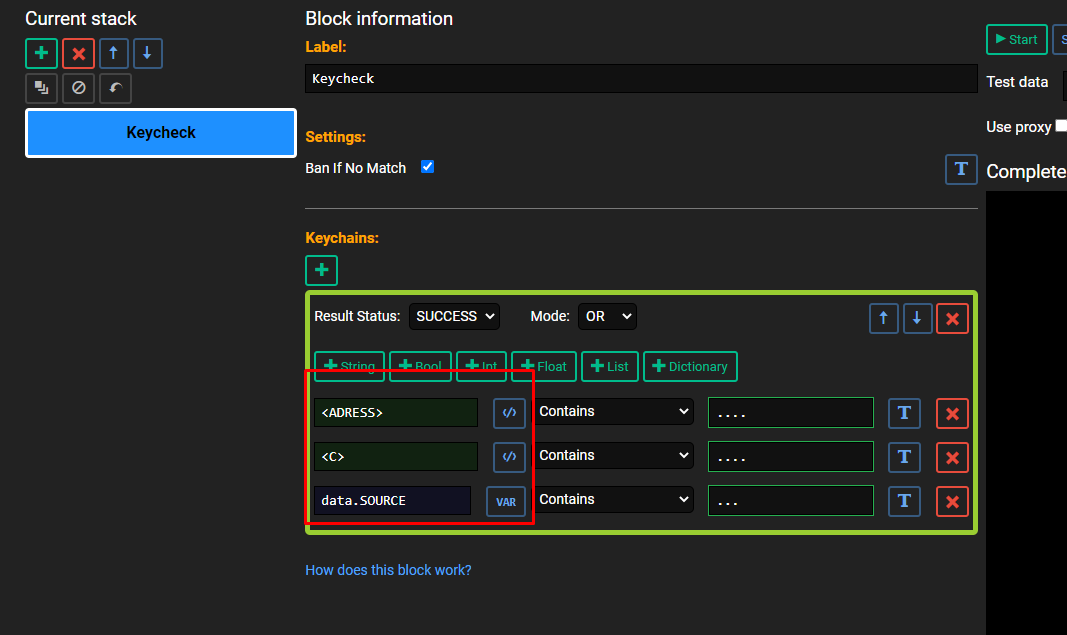This screenshot has height=635, width=1067.
Task: Disable the selected block
Action: (x=78, y=88)
